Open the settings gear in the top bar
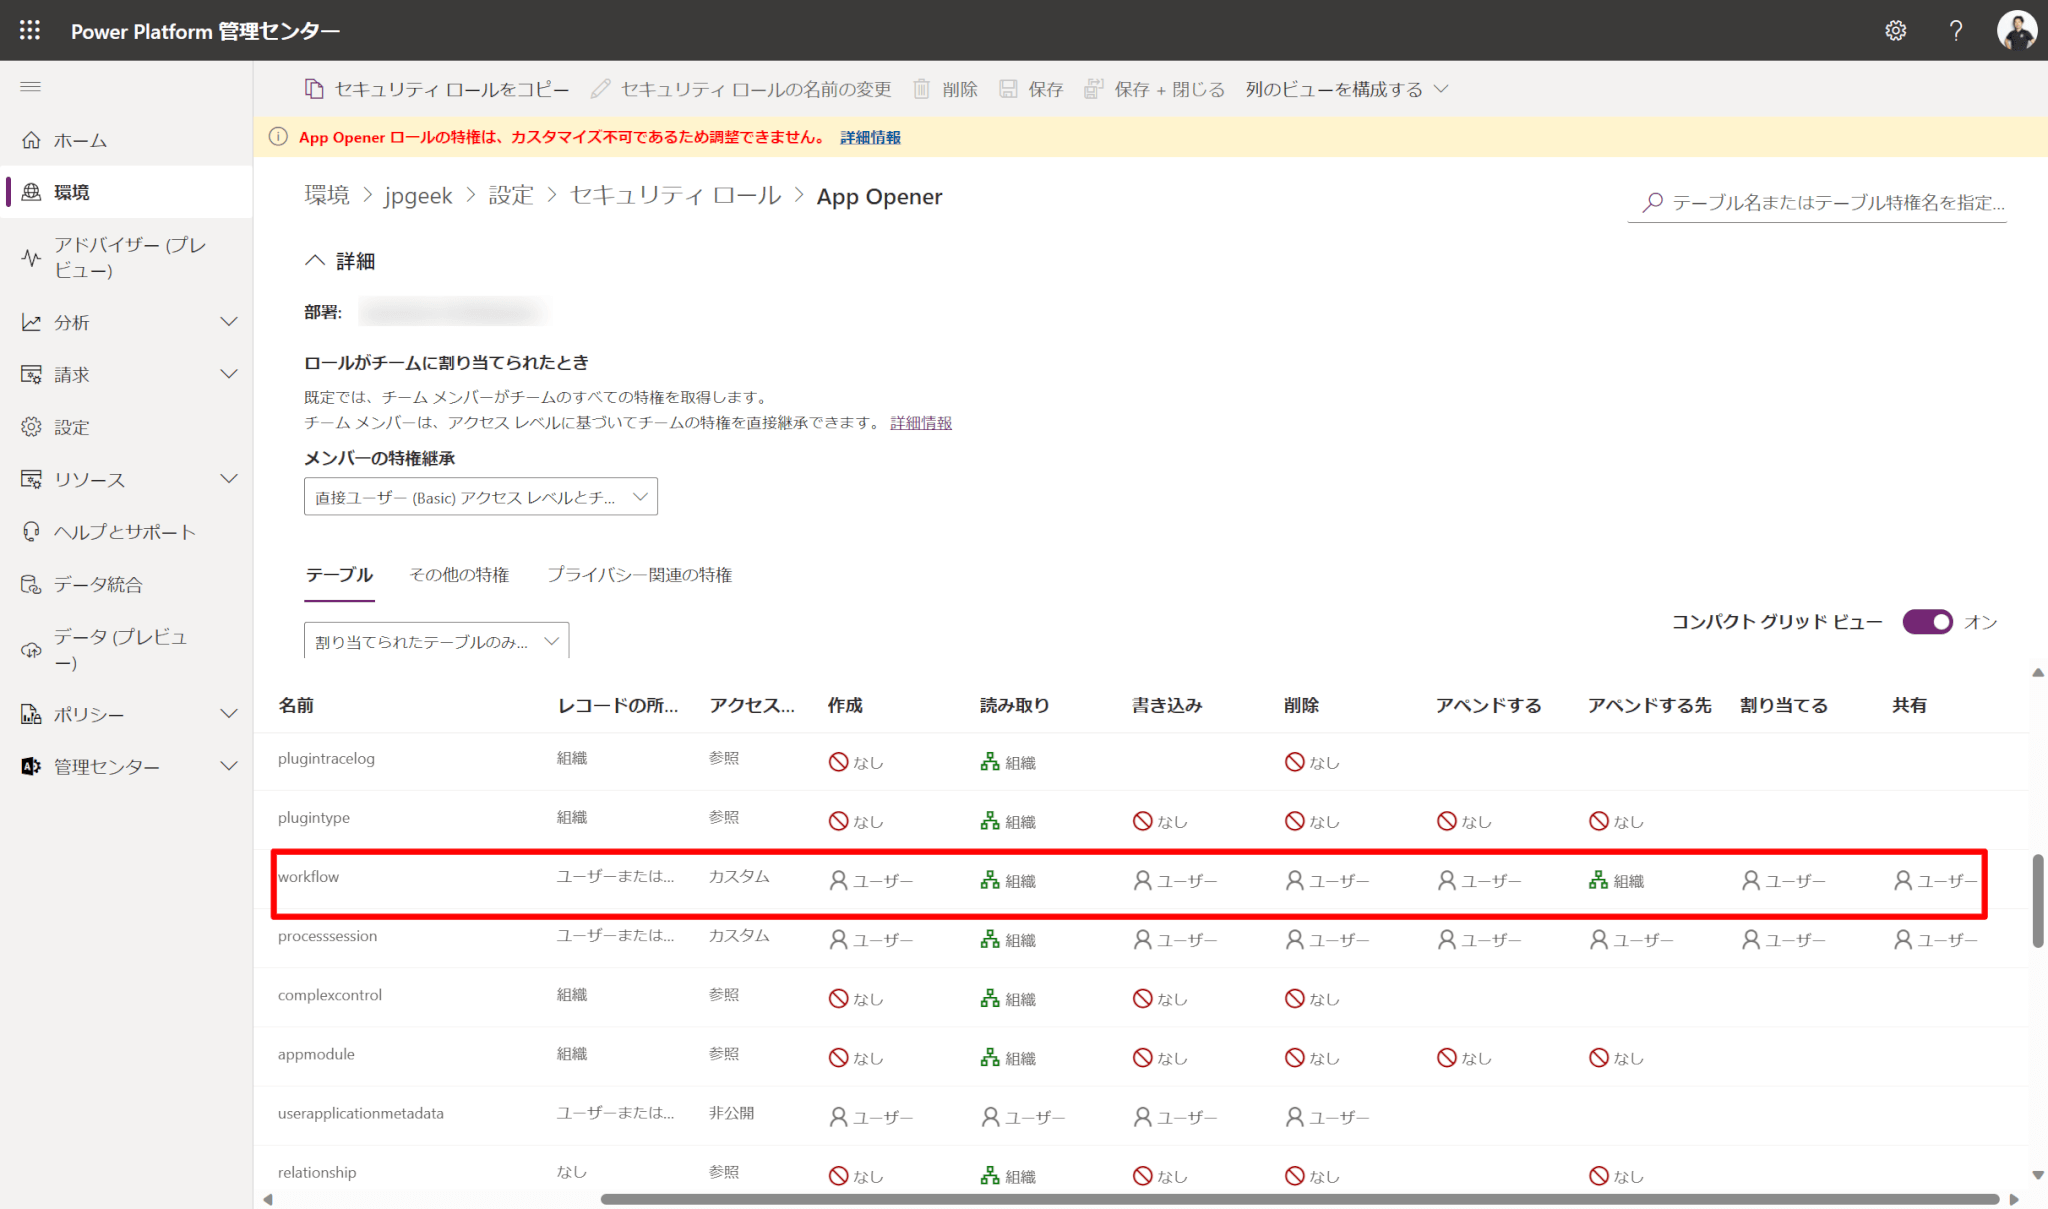Image resolution: width=2048 pixels, height=1209 pixels. (1896, 30)
